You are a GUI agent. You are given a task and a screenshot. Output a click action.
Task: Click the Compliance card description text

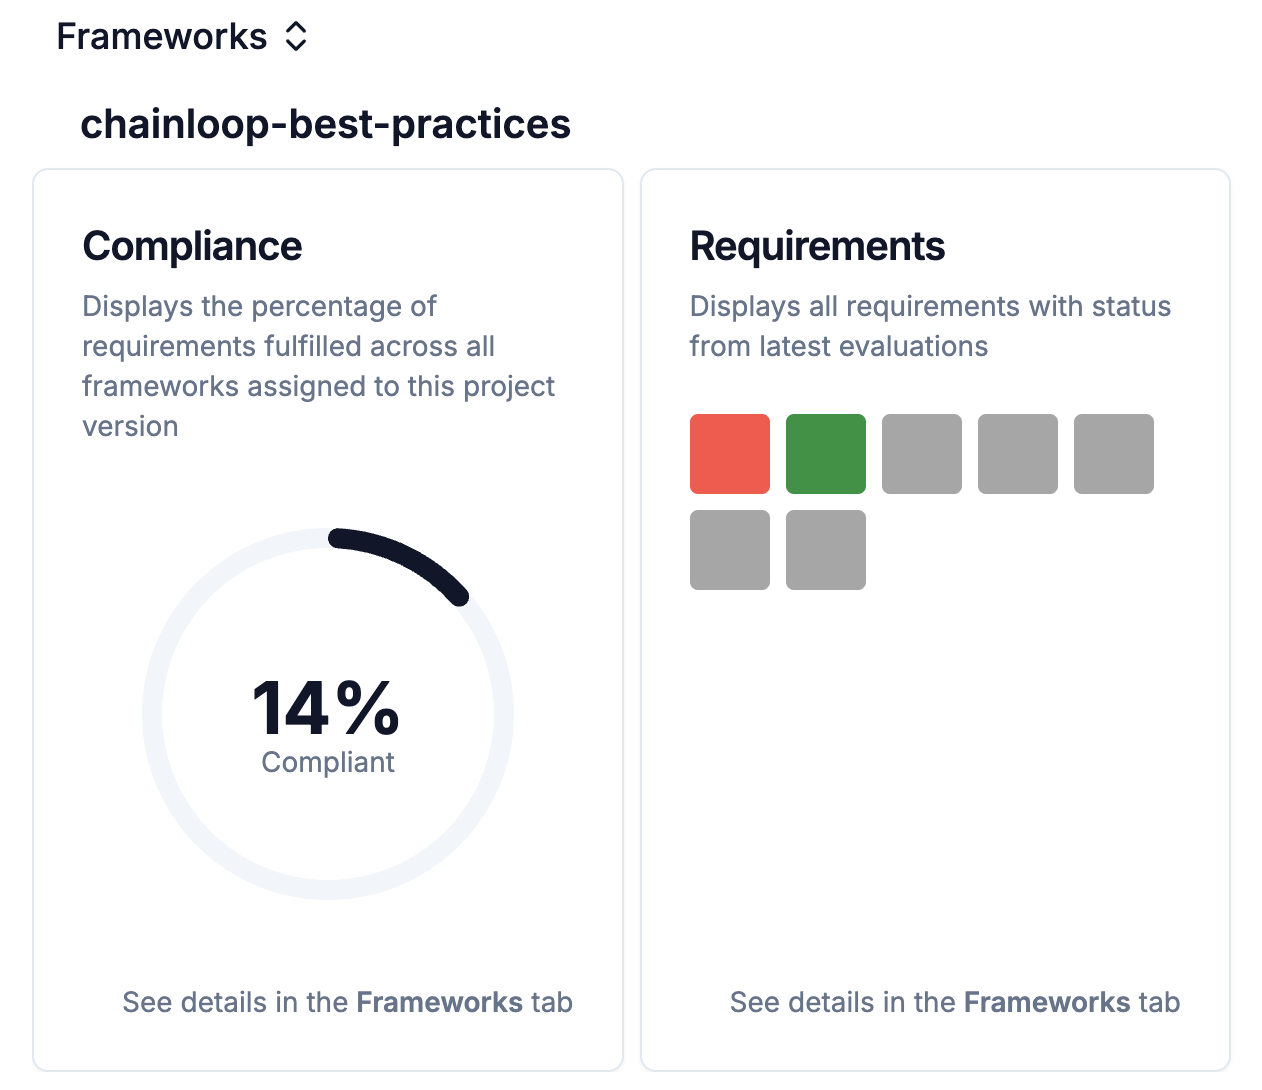point(318,366)
